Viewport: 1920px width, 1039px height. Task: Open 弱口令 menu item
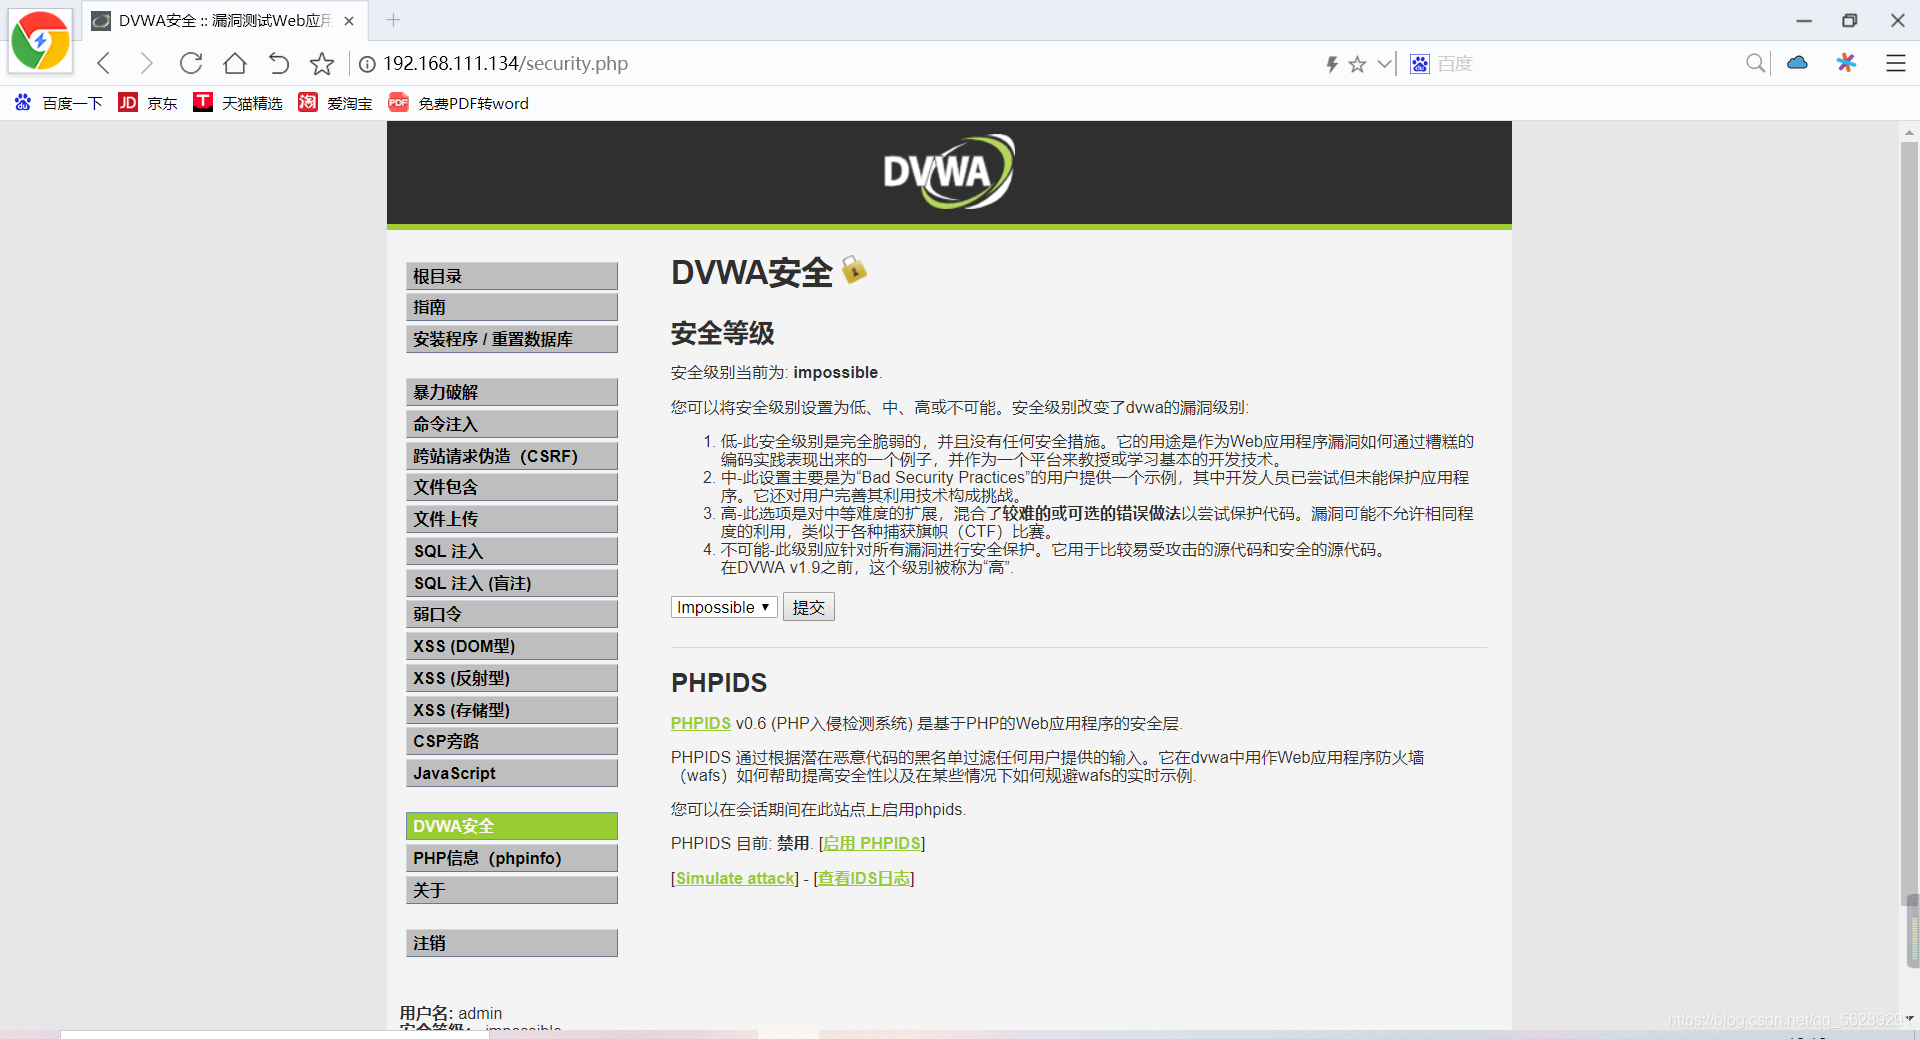click(x=512, y=614)
